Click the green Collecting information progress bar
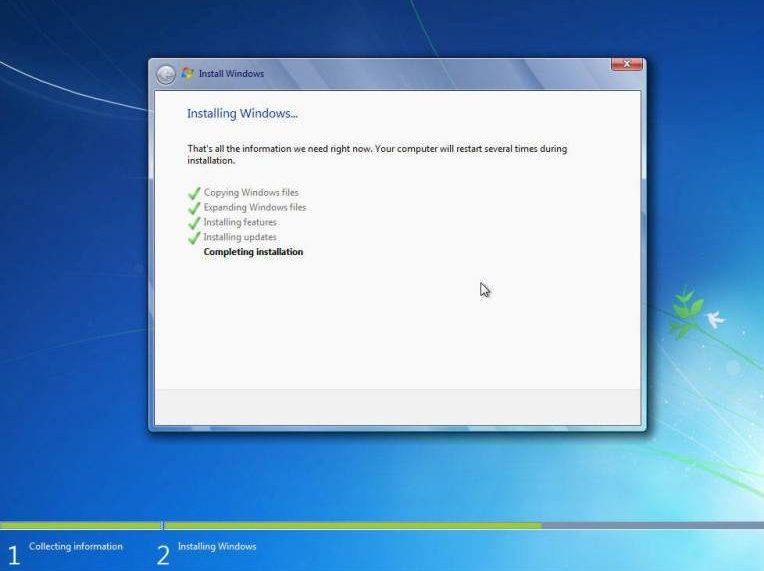Image resolution: width=764 pixels, height=571 pixels. 80,525
